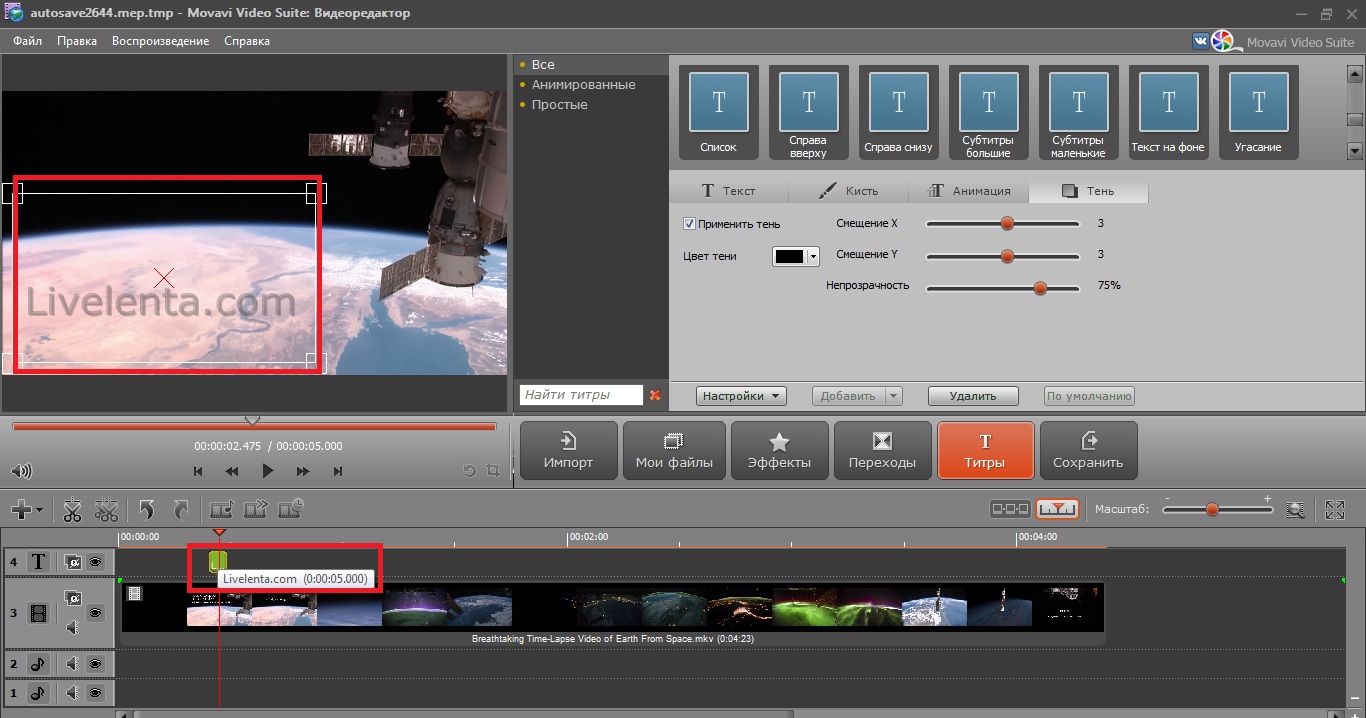Open the Настройки dropdown button
The image size is (1366, 718).
pyautogui.click(x=741, y=396)
